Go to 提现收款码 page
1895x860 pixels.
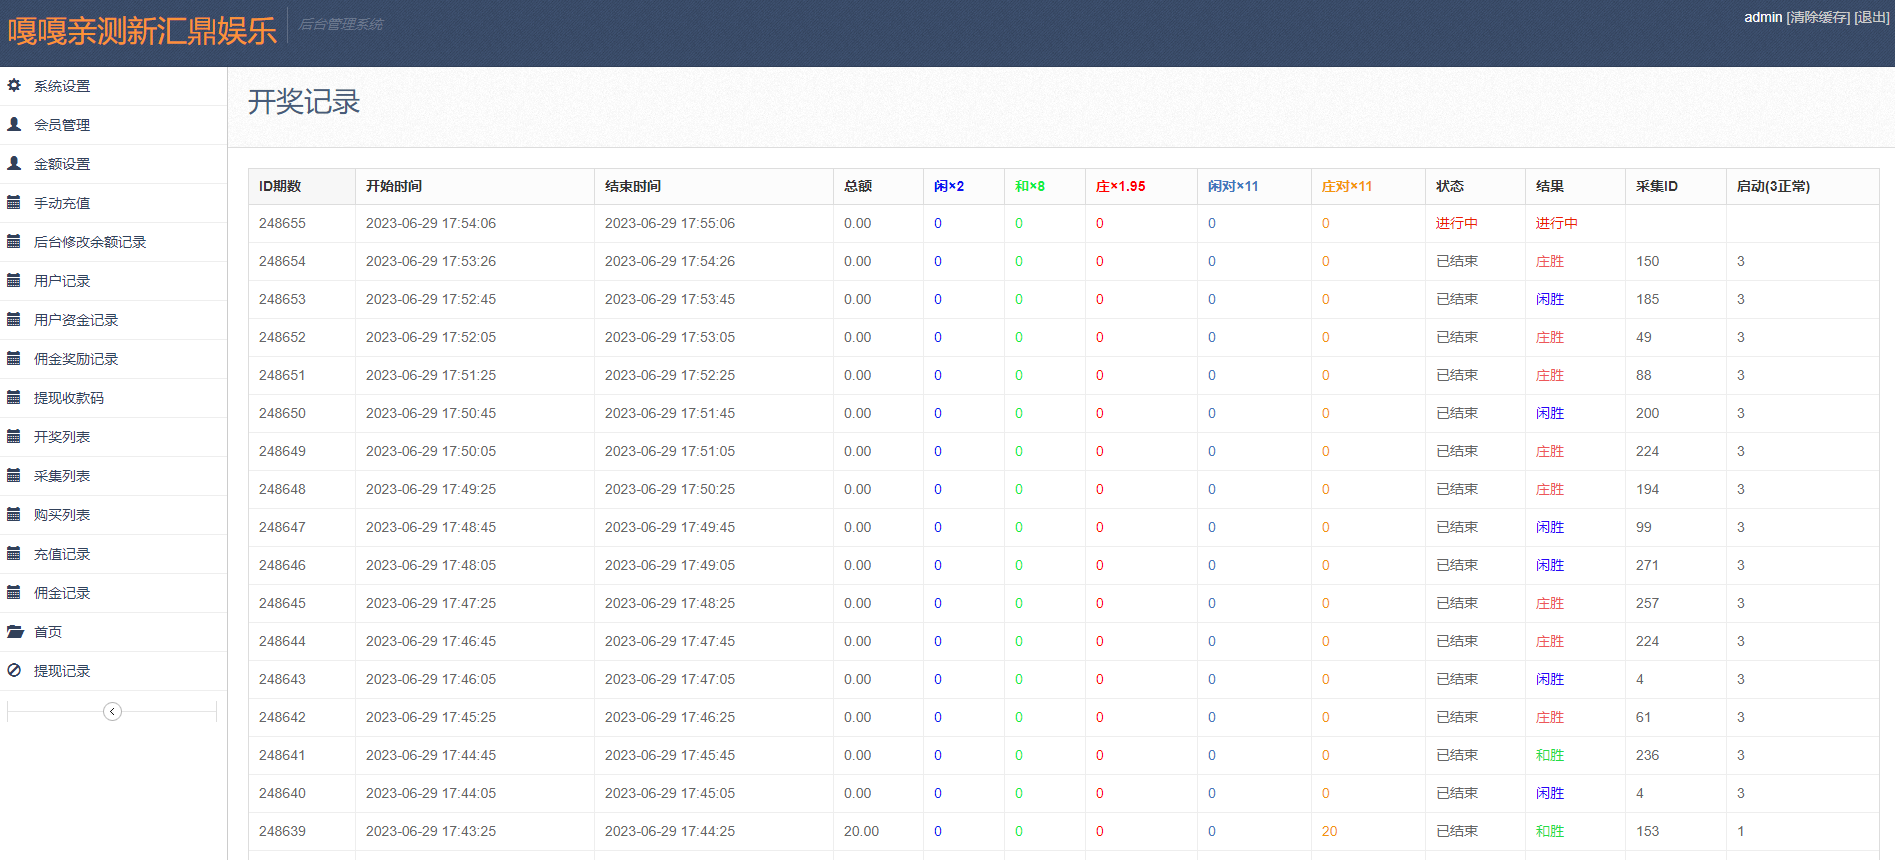(69, 398)
